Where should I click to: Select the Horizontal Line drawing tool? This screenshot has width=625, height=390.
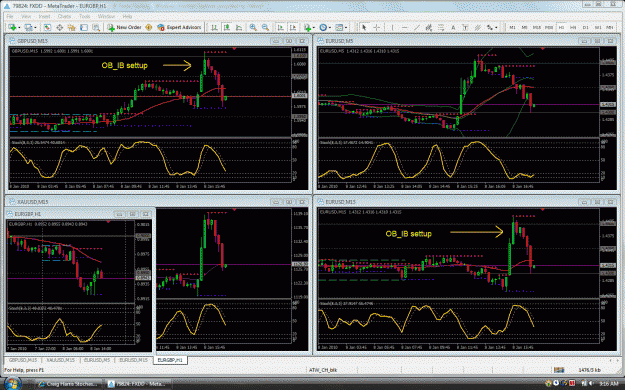coord(405,28)
